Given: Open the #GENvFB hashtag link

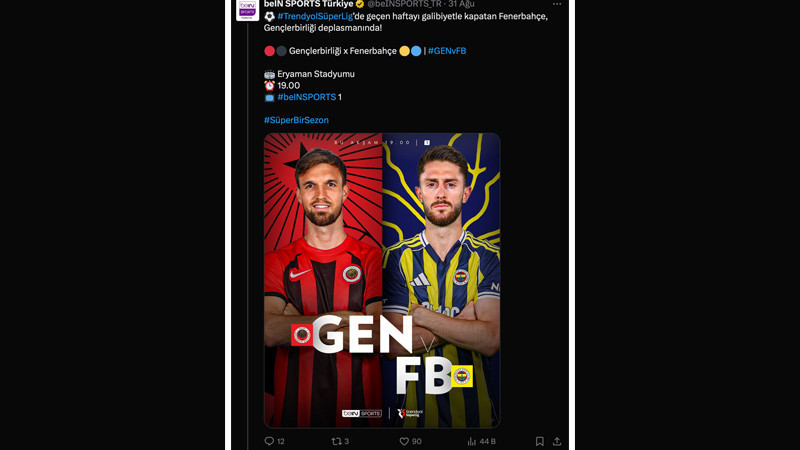Looking at the screenshot, I should (x=447, y=51).
